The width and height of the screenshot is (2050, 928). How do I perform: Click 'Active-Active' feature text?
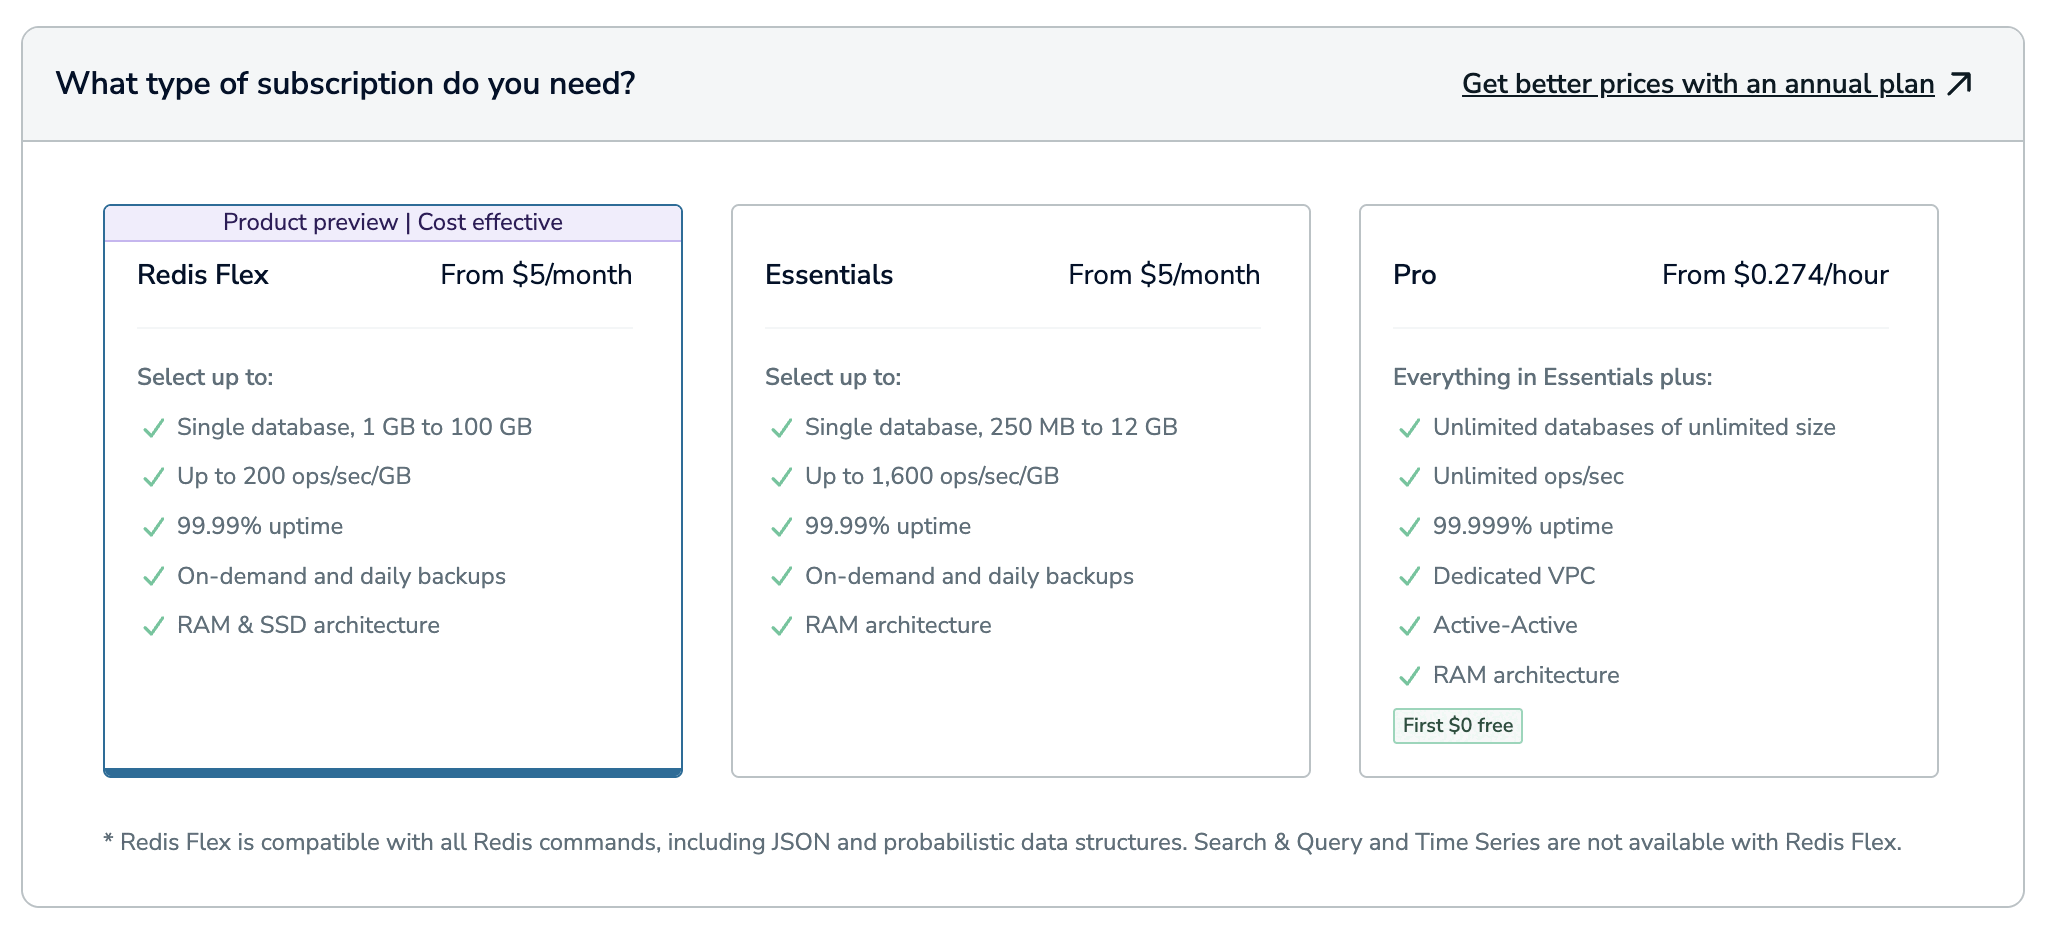[1505, 626]
